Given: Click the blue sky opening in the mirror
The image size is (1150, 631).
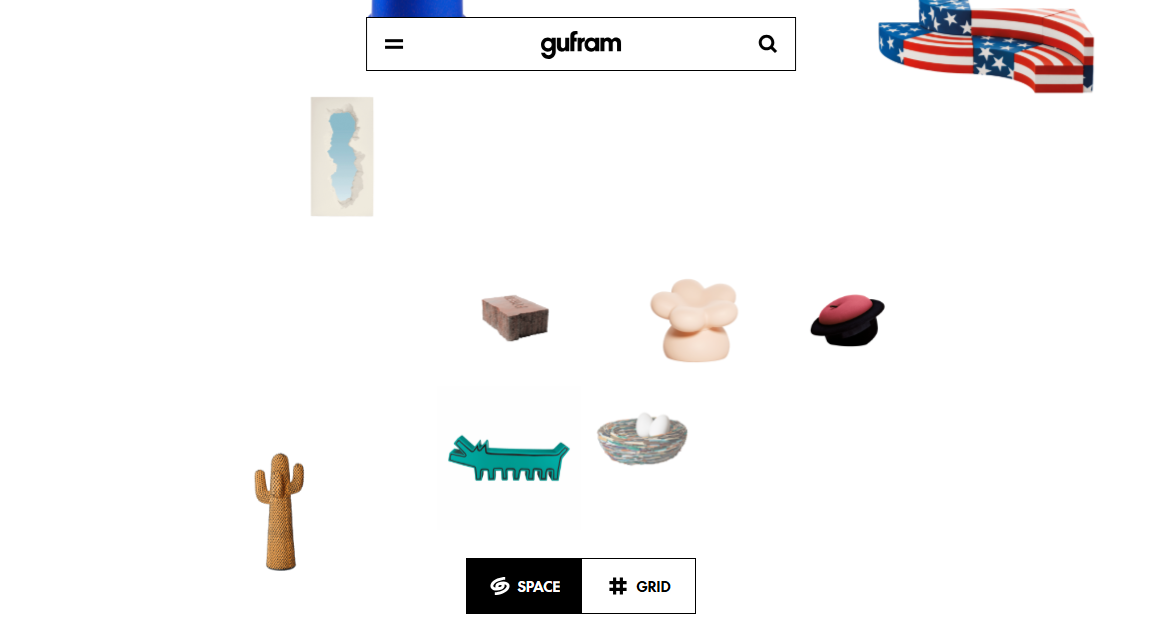Looking at the screenshot, I should tap(342, 156).
